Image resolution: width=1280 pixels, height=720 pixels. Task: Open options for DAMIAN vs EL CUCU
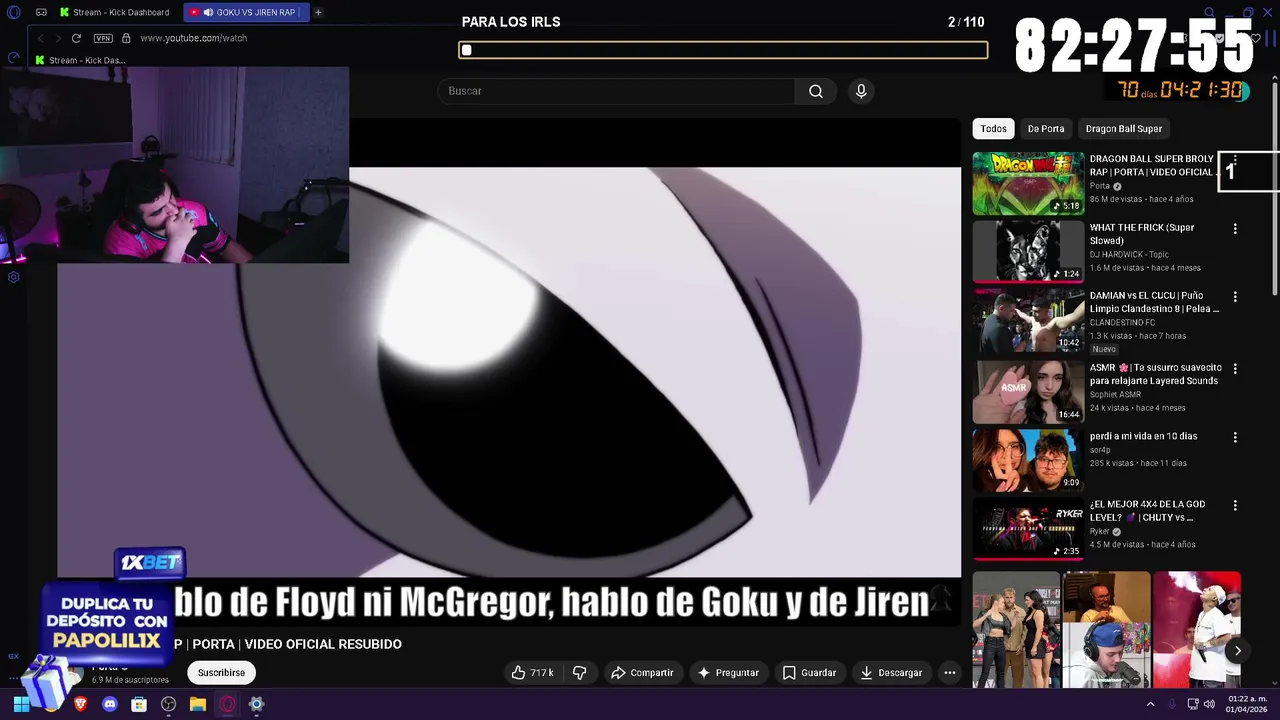[1235, 297]
